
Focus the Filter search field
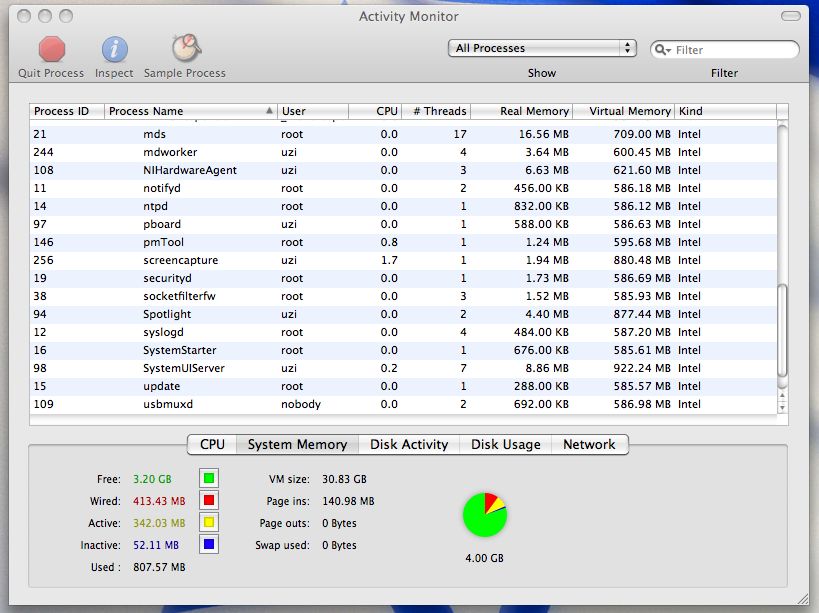coord(724,50)
